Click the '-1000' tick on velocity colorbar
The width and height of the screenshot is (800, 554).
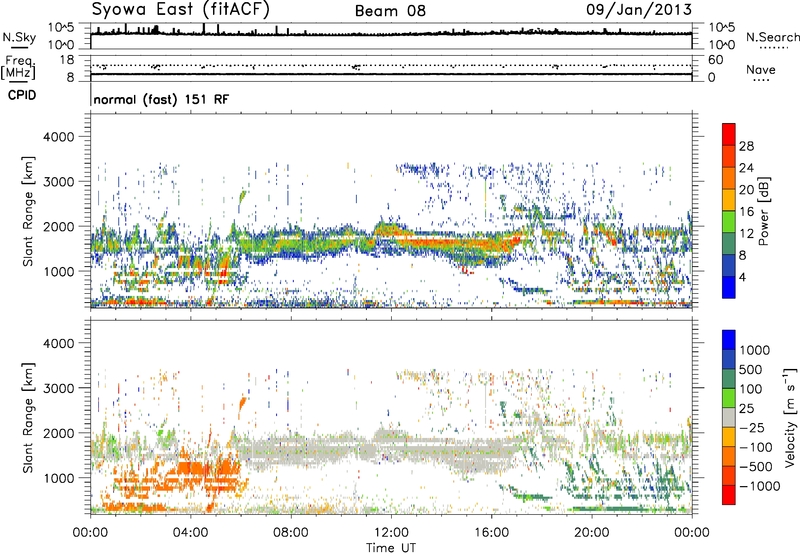[x=760, y=486]
